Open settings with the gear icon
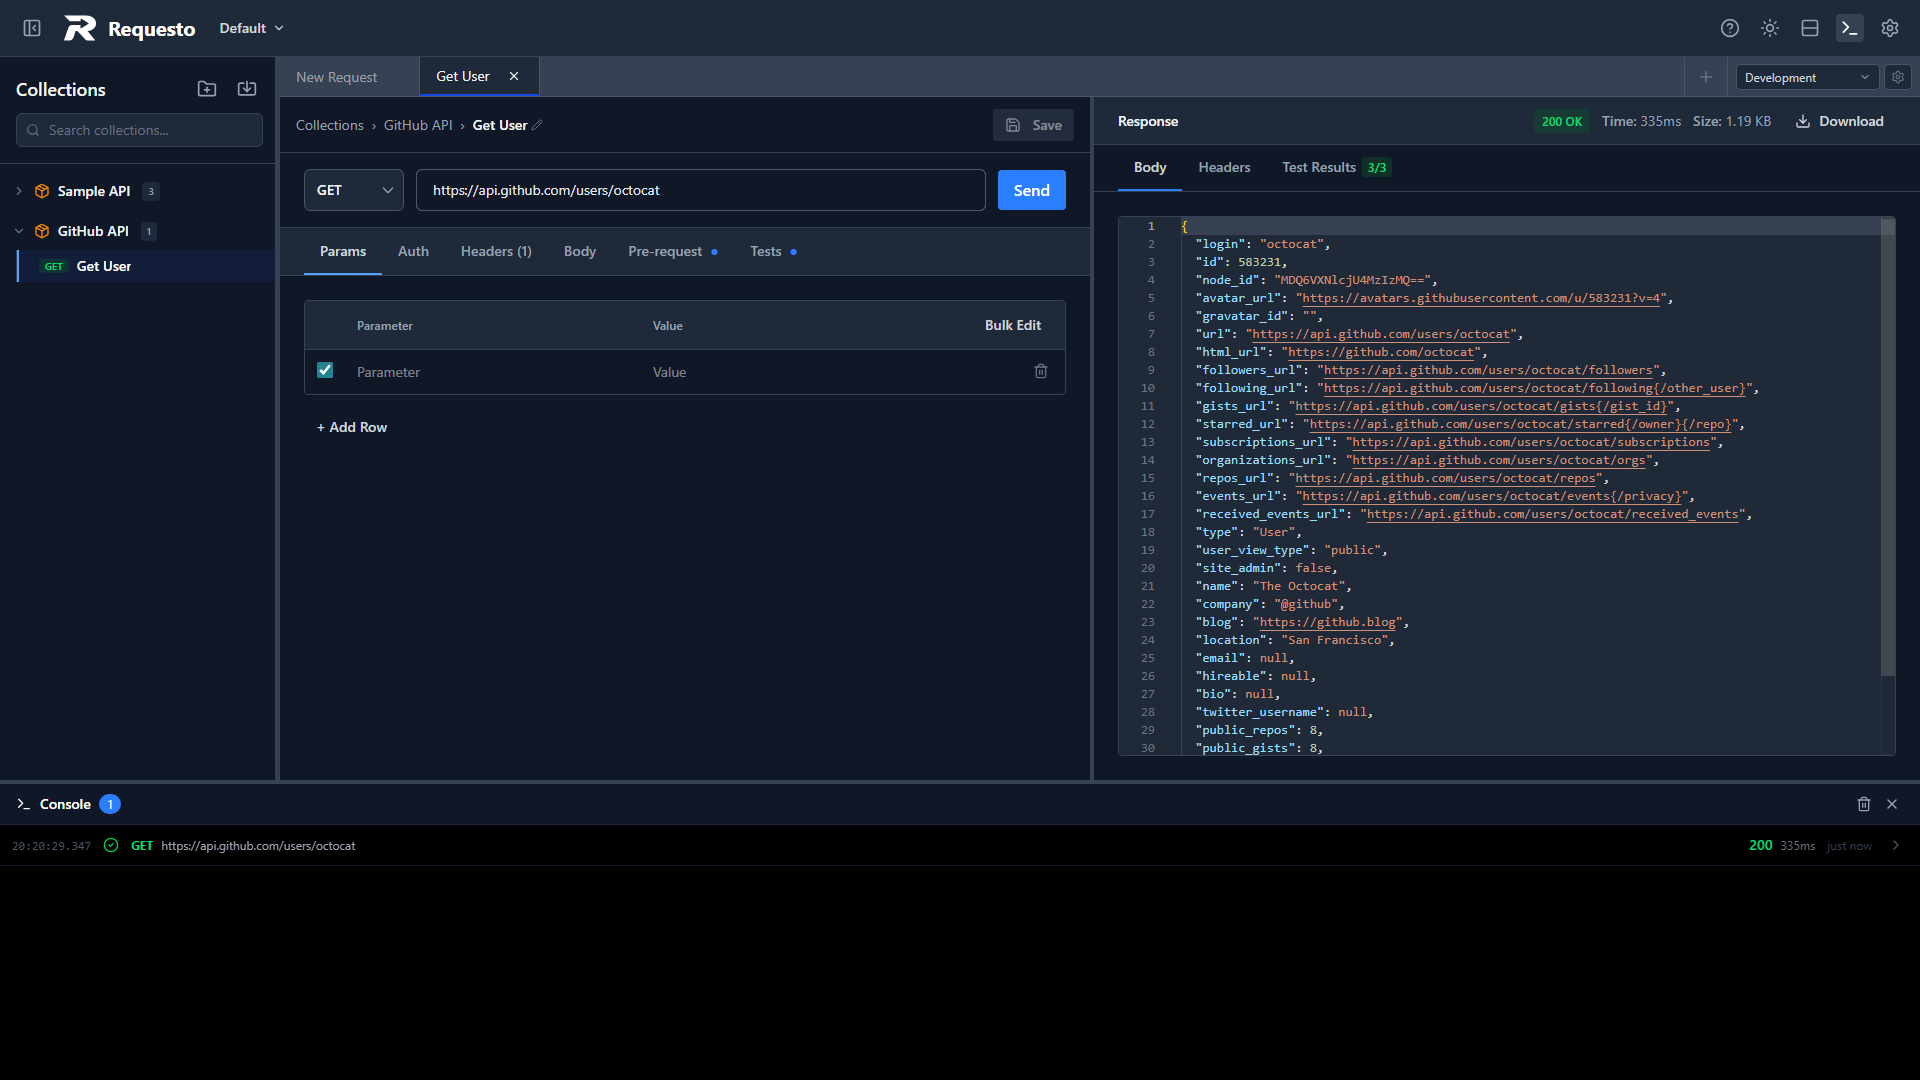Image resolution: width=1920 pixels, height=1080 pixels. 1890,28
